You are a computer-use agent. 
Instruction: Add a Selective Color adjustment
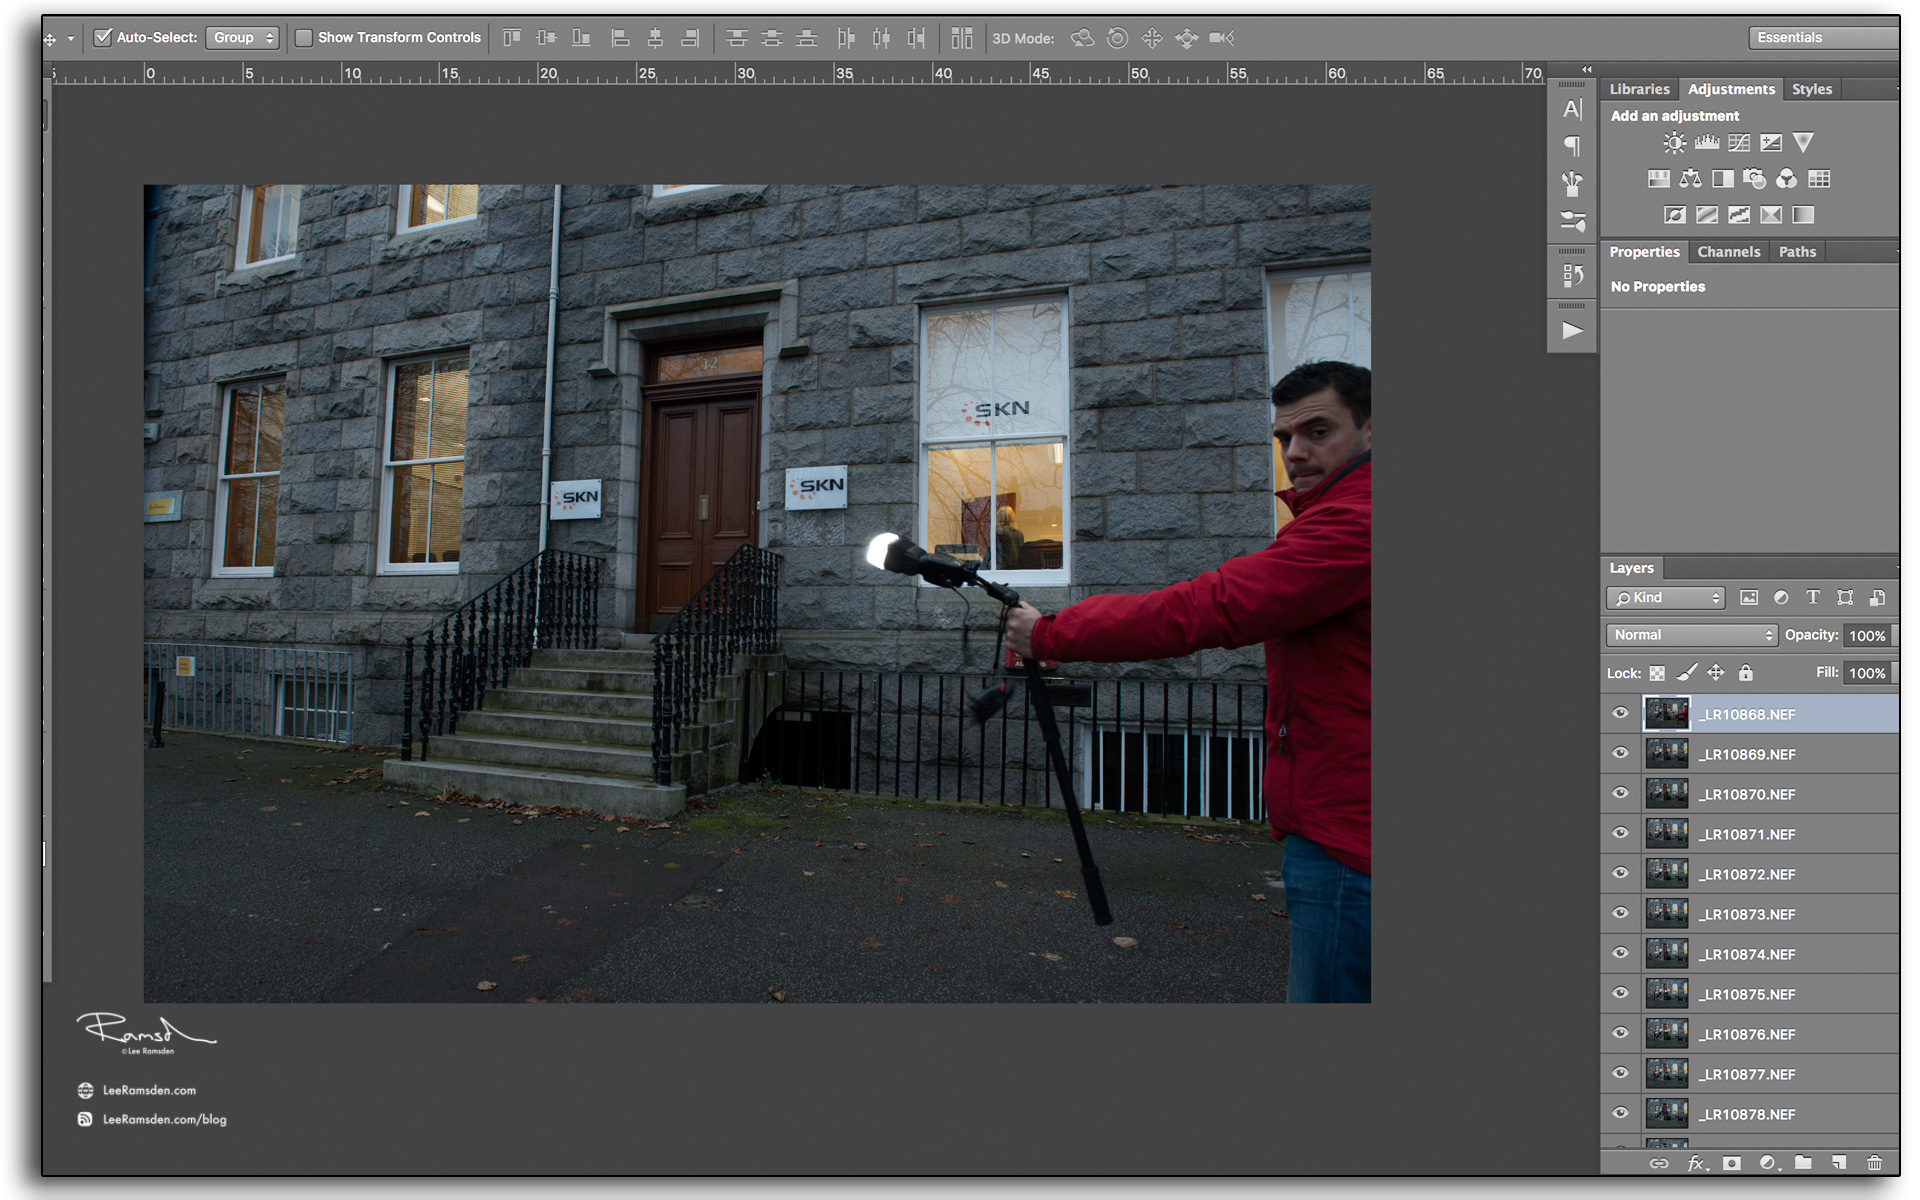[x=1771, y=215]
